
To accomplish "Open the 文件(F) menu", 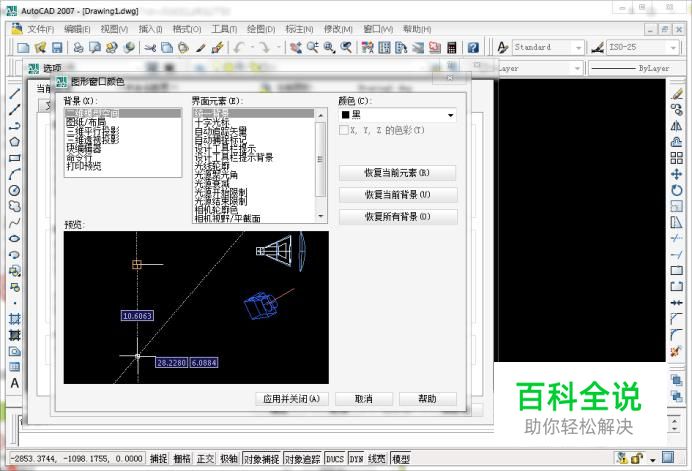I will [40, 29].
